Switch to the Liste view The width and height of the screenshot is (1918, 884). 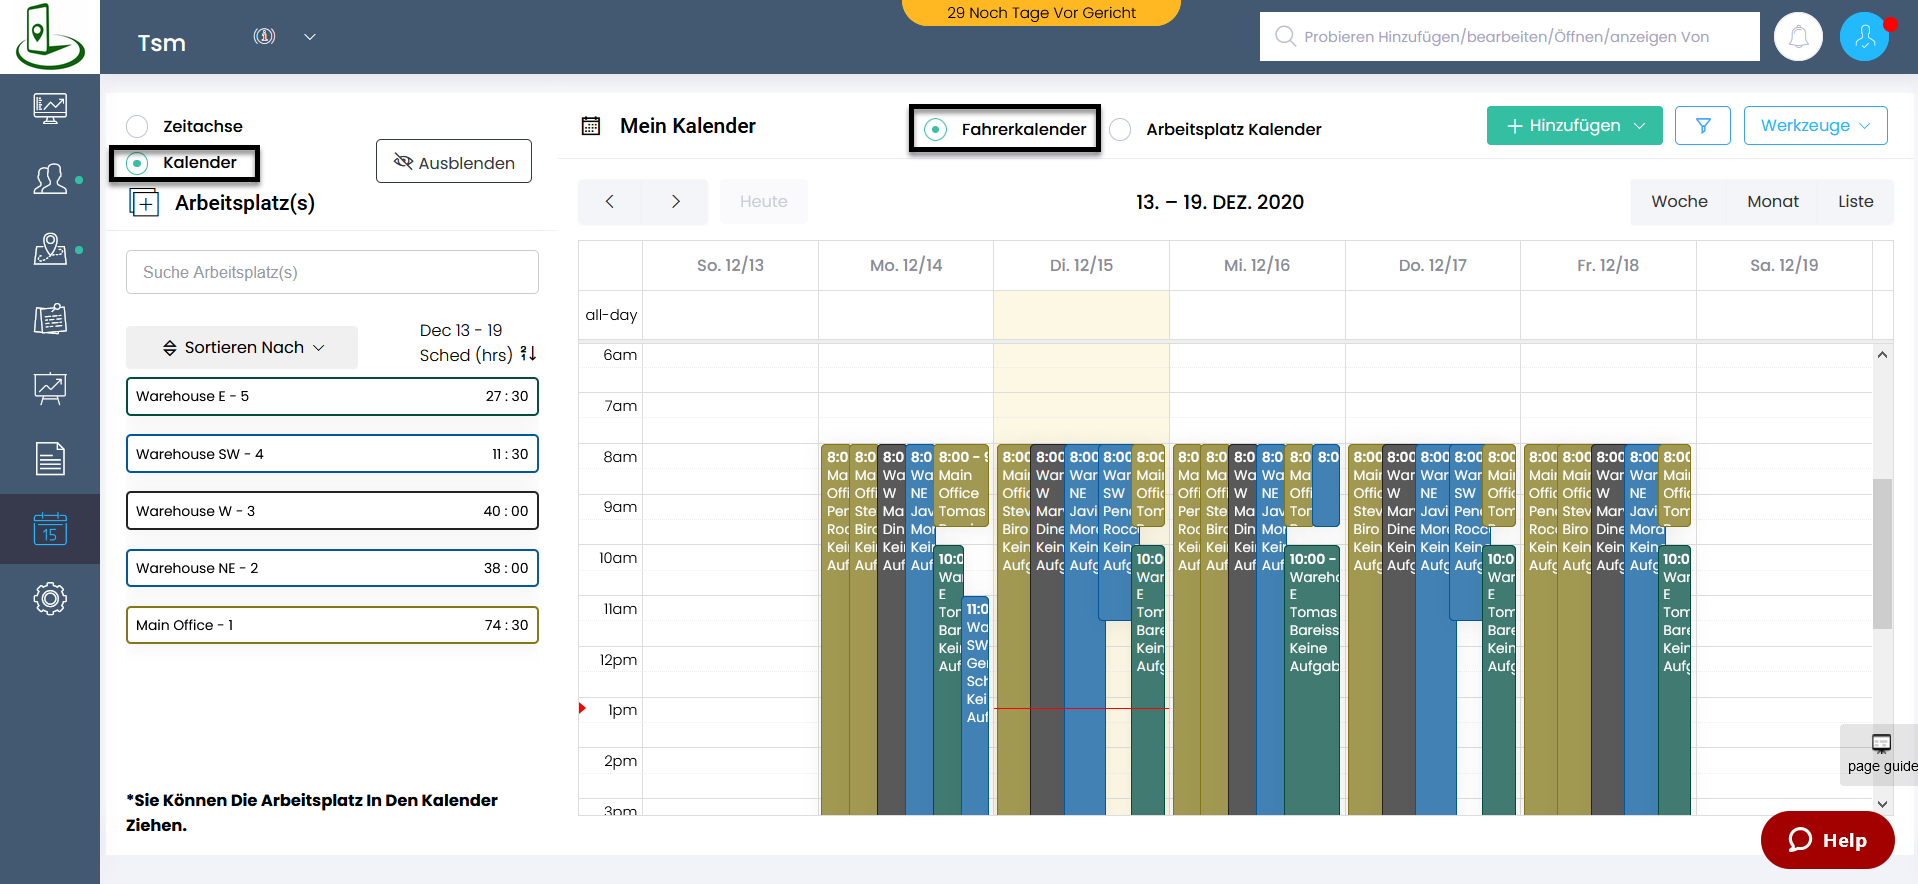[1855, 202]
